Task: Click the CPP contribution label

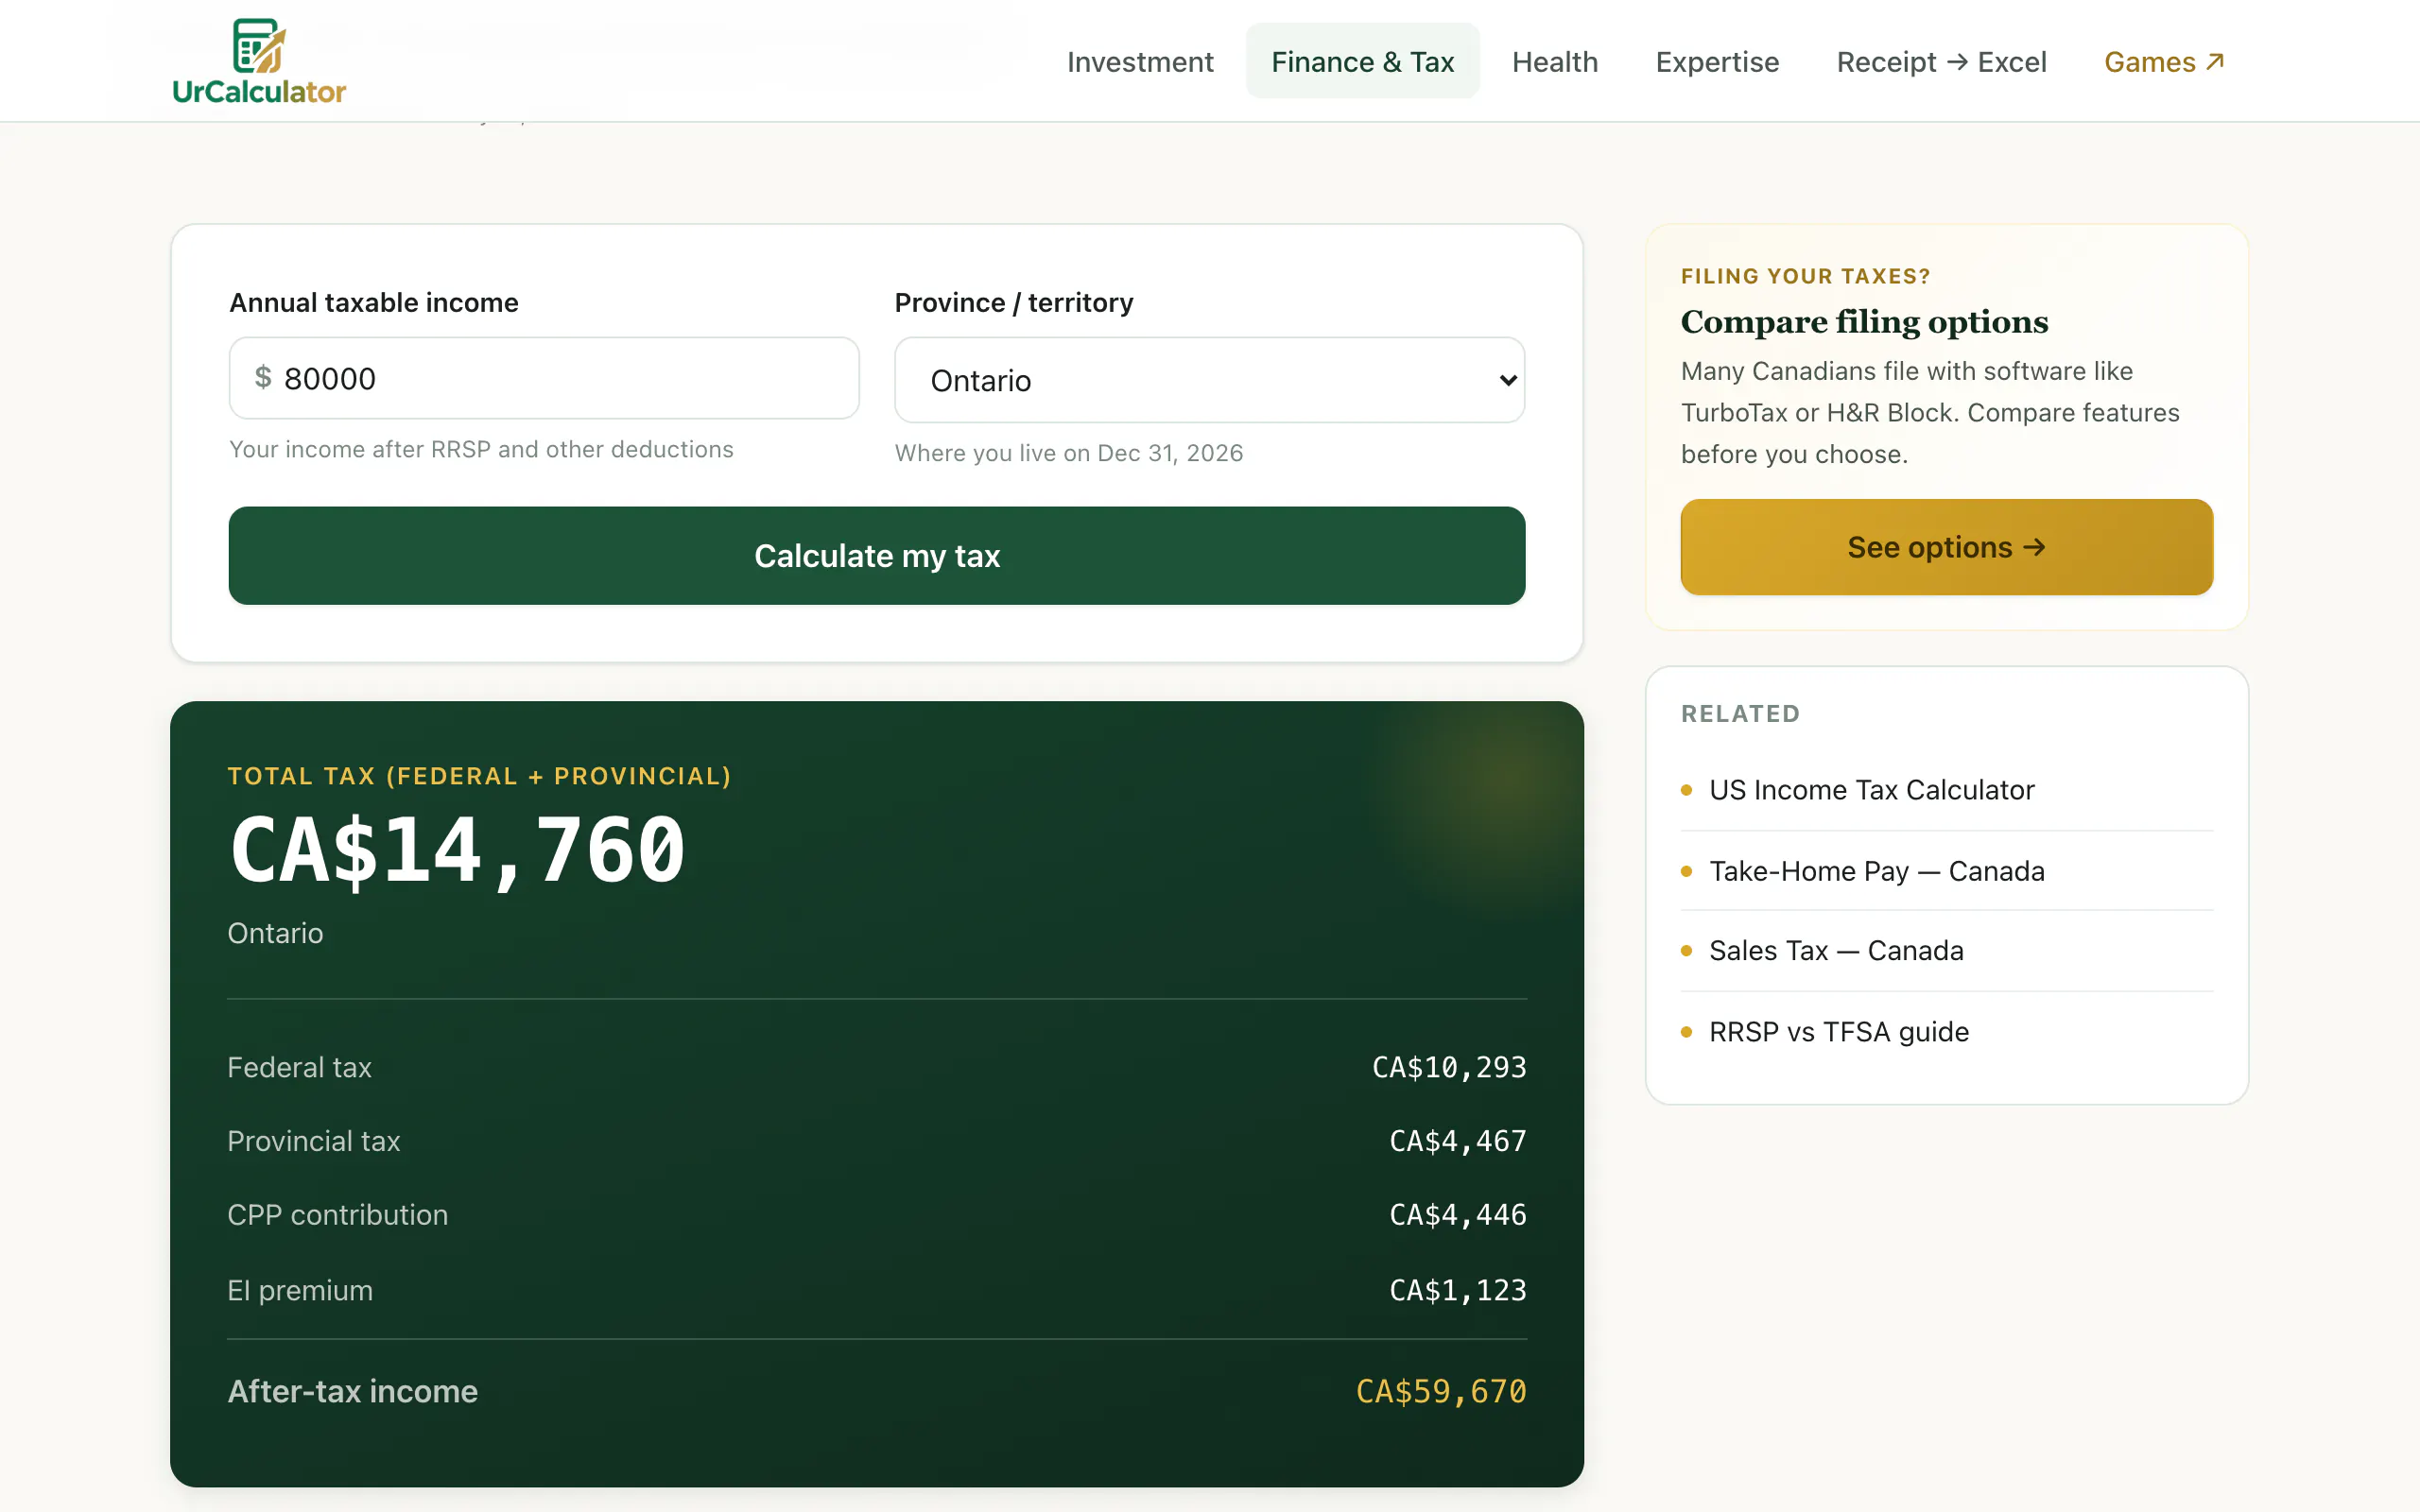Action: point(337,1215)
